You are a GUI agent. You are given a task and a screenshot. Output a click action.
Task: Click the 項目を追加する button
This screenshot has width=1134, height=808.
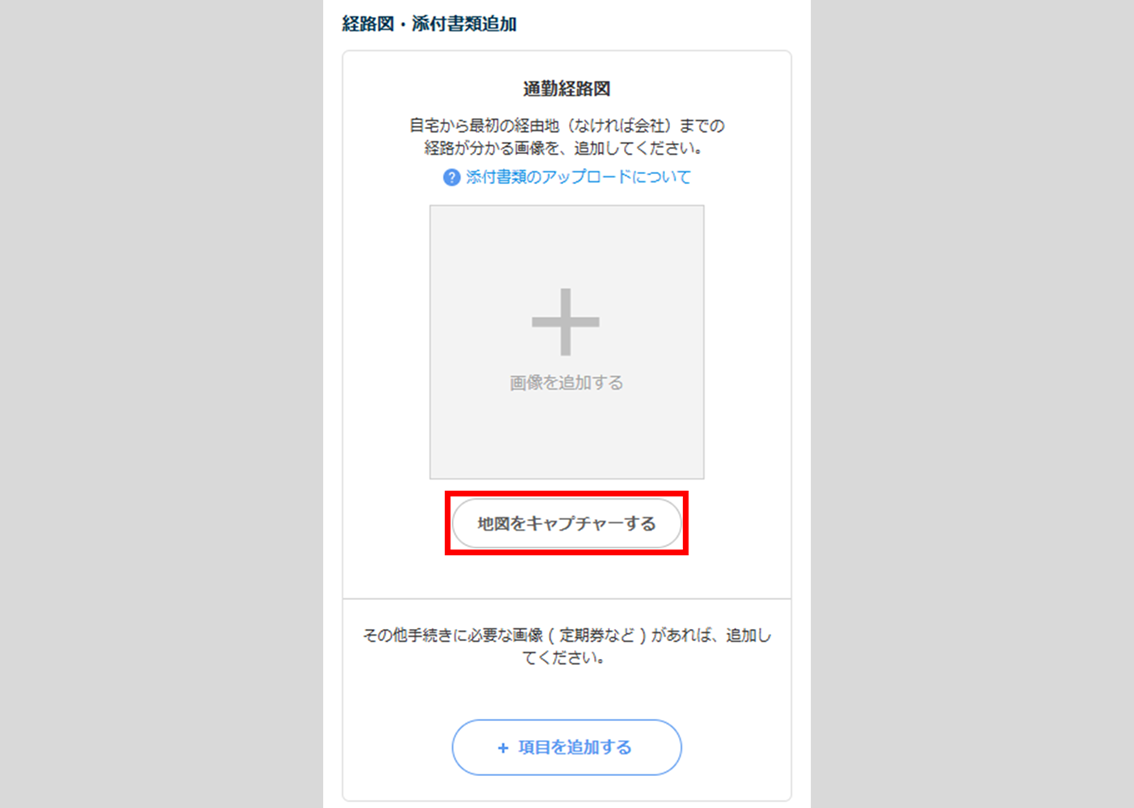tap(566, 747)
